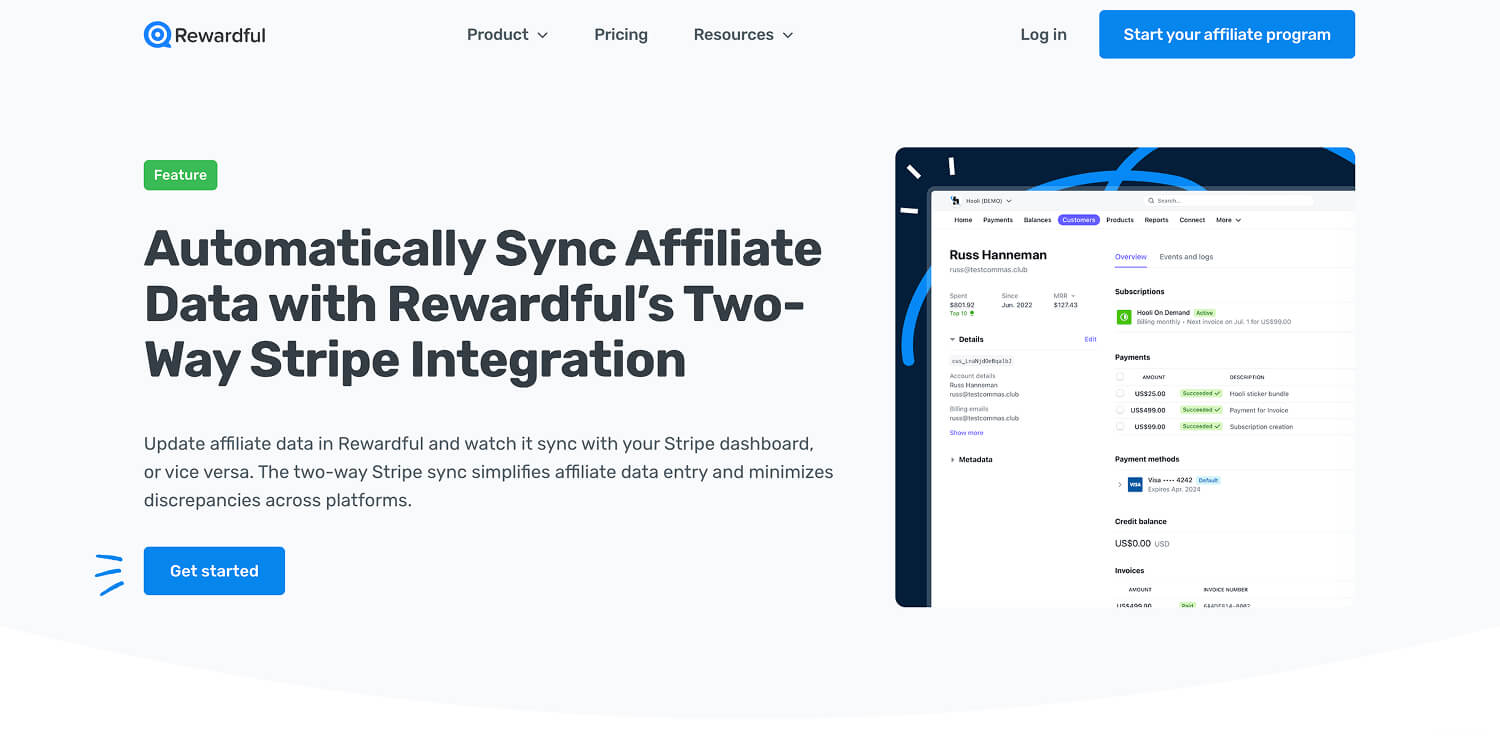Expand the Resources menu
This screenshot has width=1500, height=736.
(x=743, y=34)
